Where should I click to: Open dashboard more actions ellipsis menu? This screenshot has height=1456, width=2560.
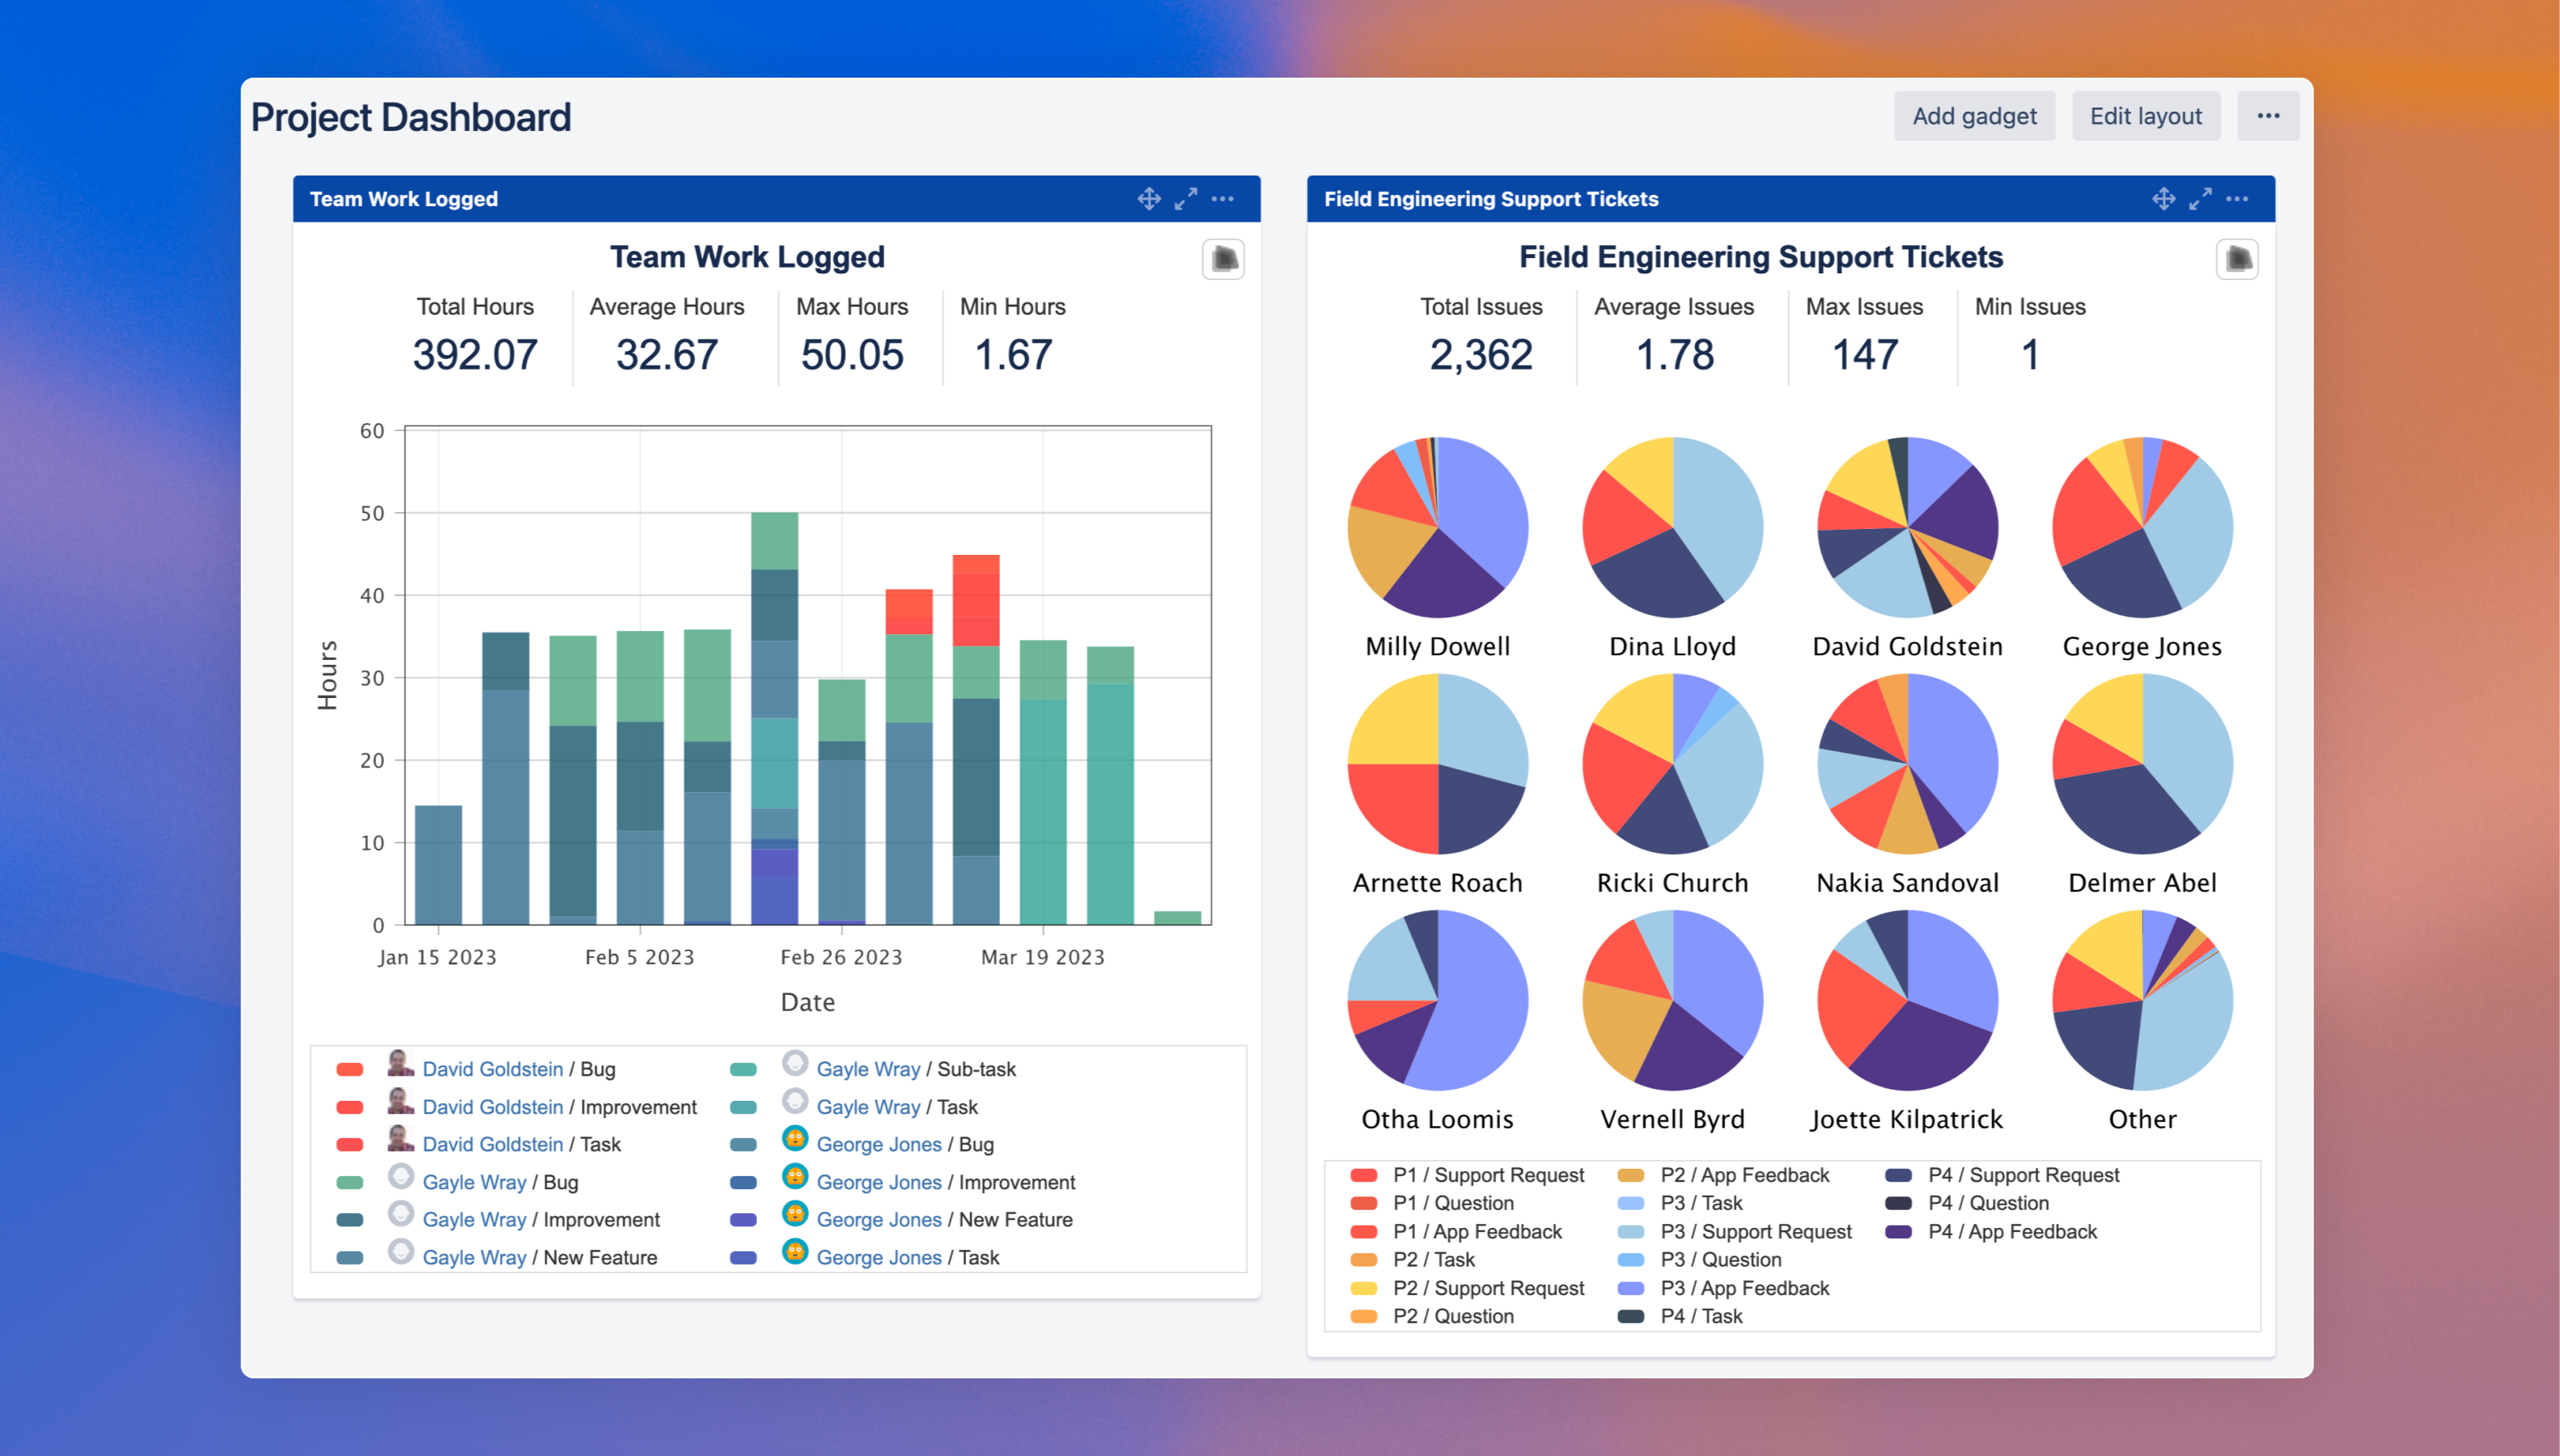(x=2268, y=116)
